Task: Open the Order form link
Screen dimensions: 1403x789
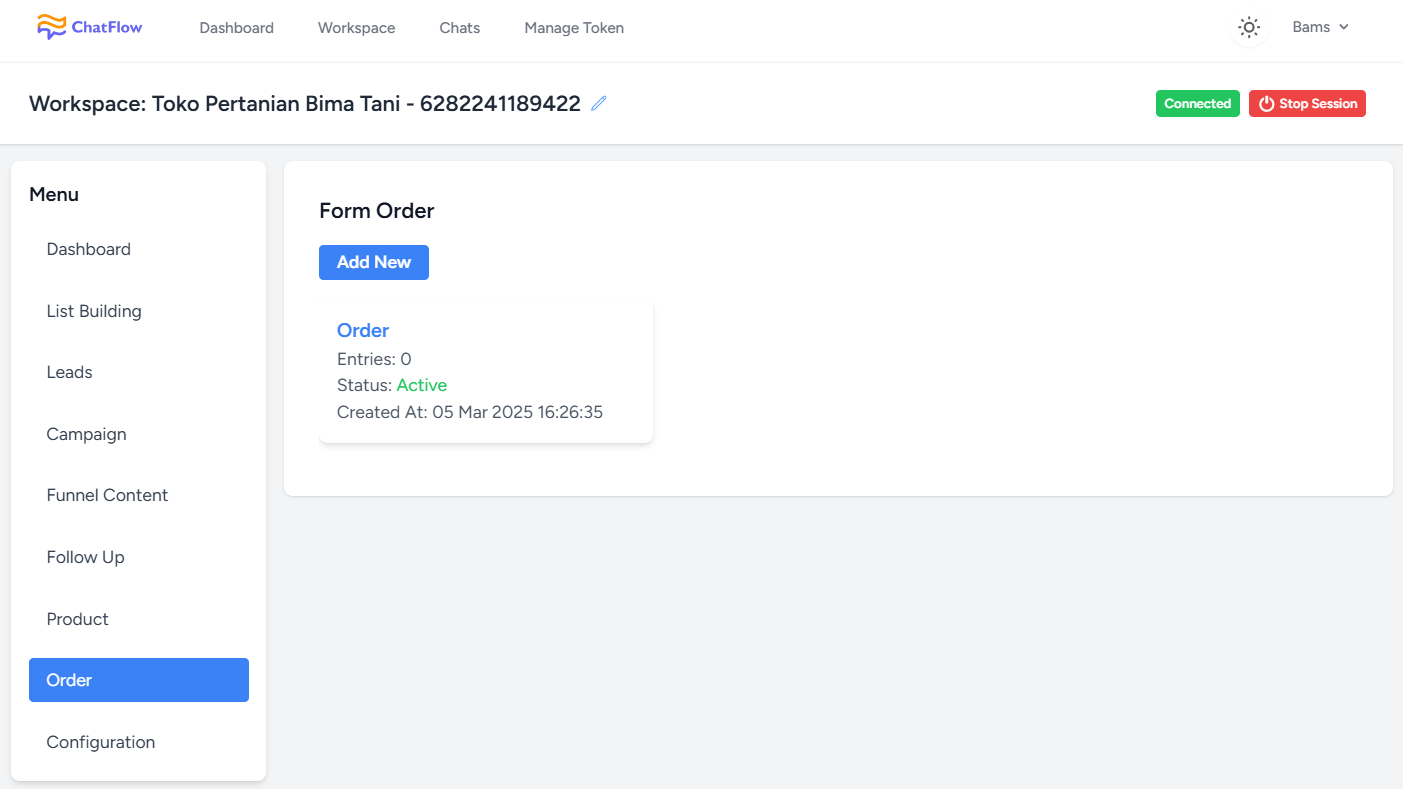Action: tap(363, 330)
